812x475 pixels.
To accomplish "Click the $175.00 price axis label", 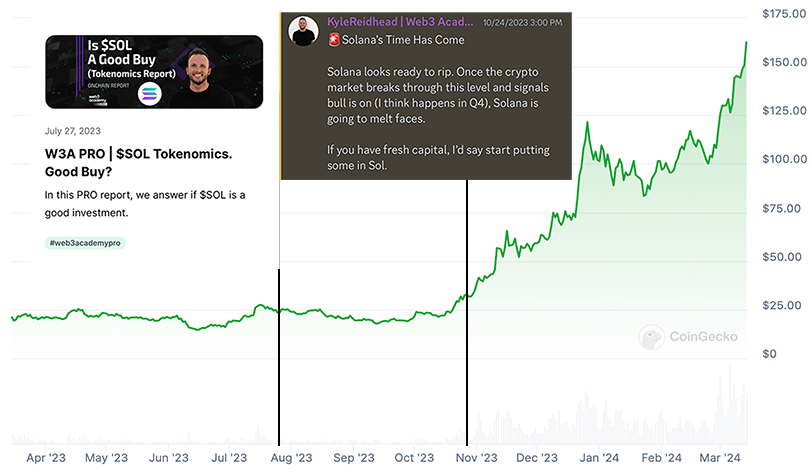I will (784, 14).
